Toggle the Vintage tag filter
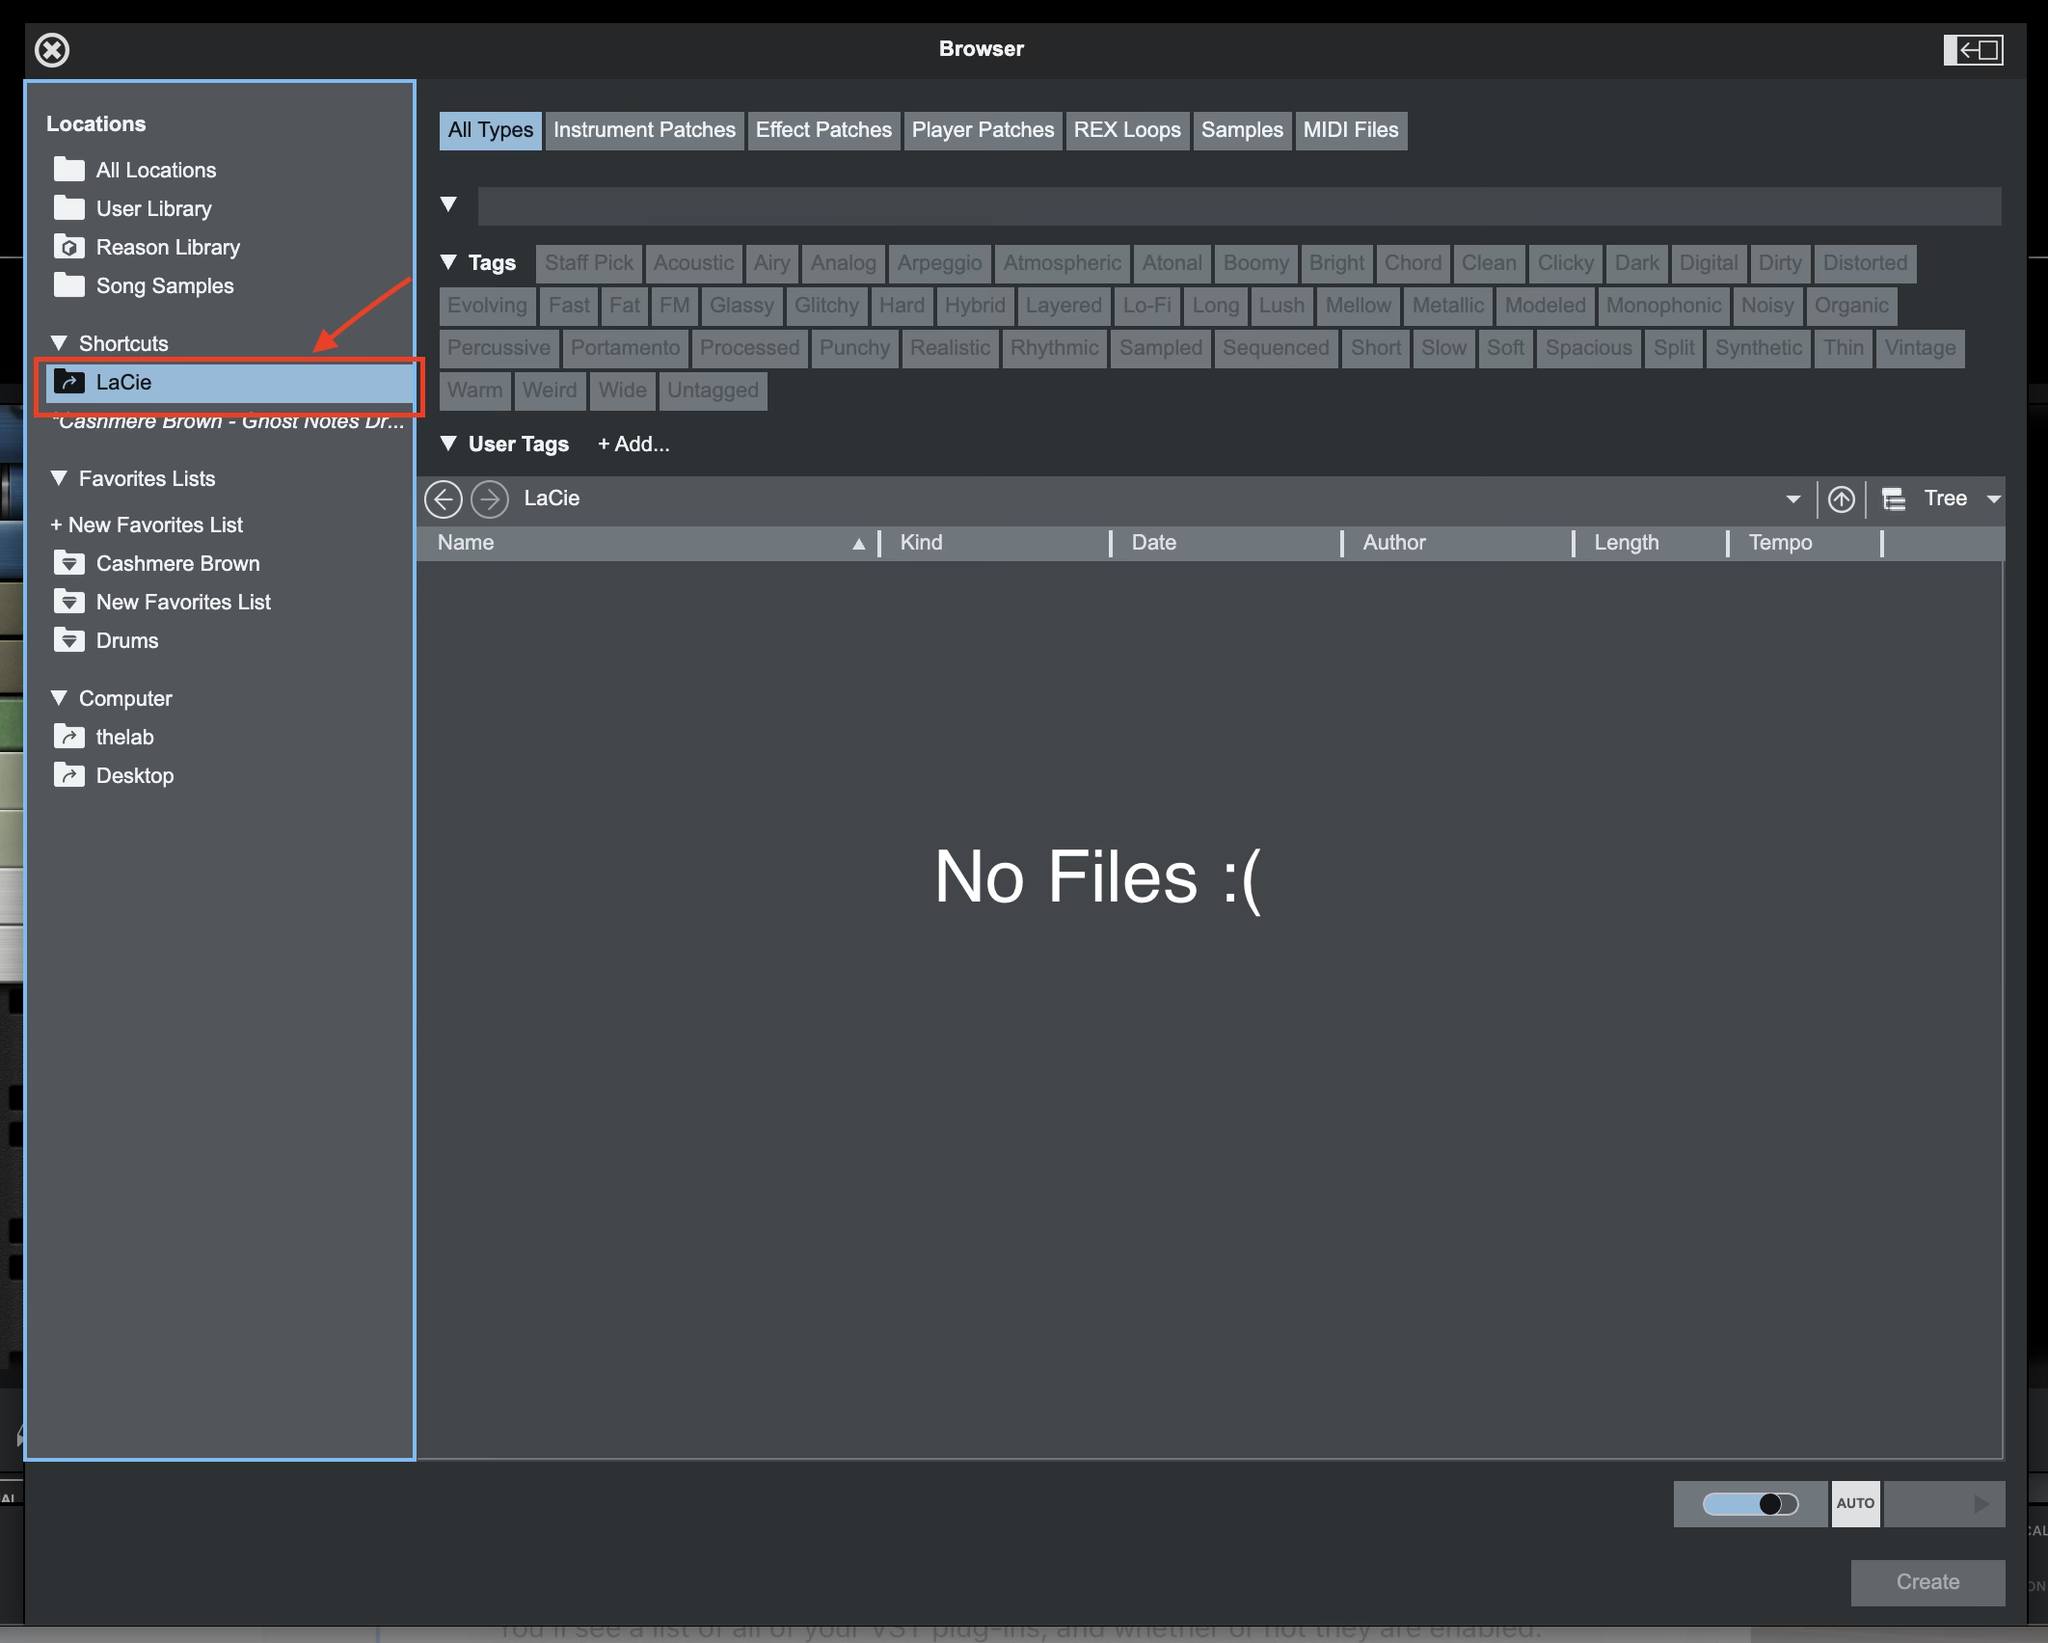 point(1920,348)
